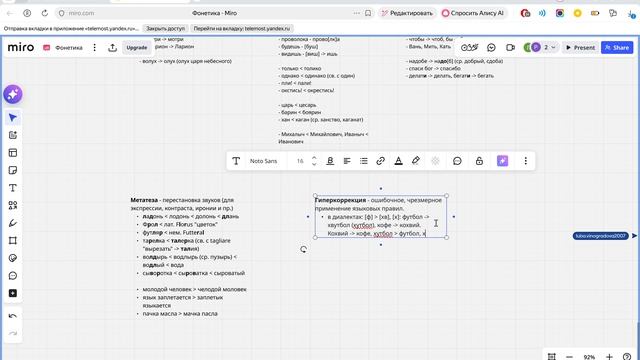Screen dimensions: 640x360
Task: Open AI actions in floating toolbar
Action: tap(502, 161)
